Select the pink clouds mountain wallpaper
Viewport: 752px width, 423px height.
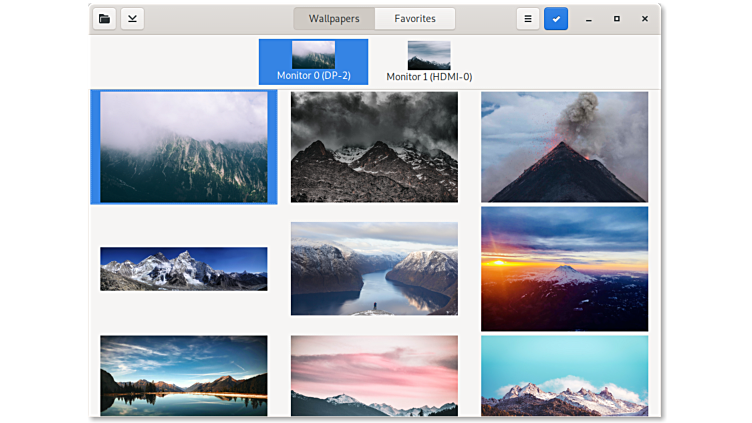[x=374, y=375]
